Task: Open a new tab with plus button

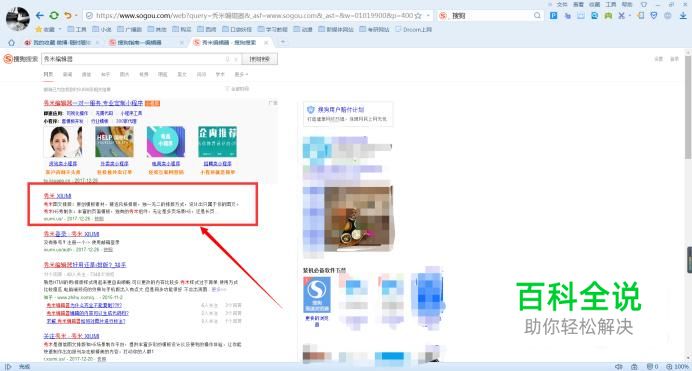Action: 283,42
